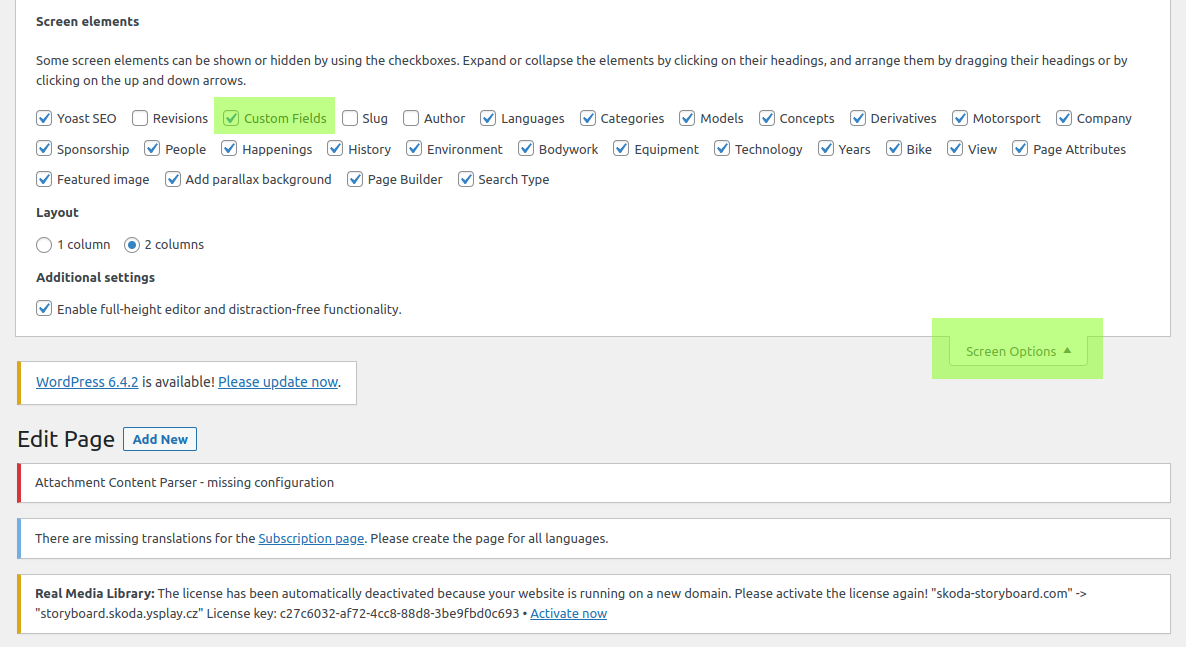The width and height of the screenshot is (1186, 647).
Task: Enable the Revisions checkbox
Action: (x=140, y=118)
